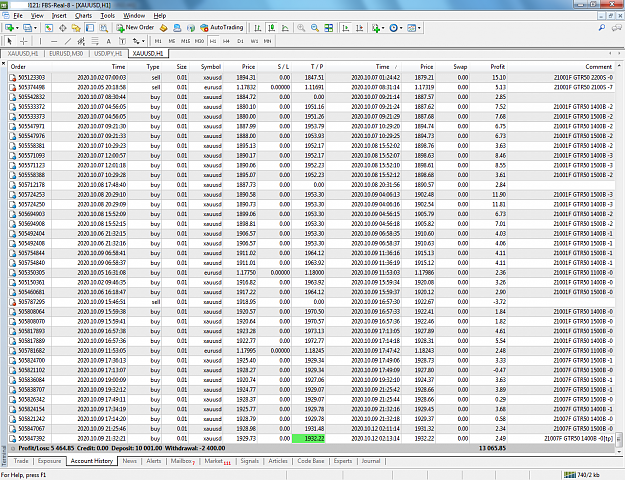Open the Data Window icon
Image resolution: width=625 pixels, height=480 pixels.
[x=63, y=28]
